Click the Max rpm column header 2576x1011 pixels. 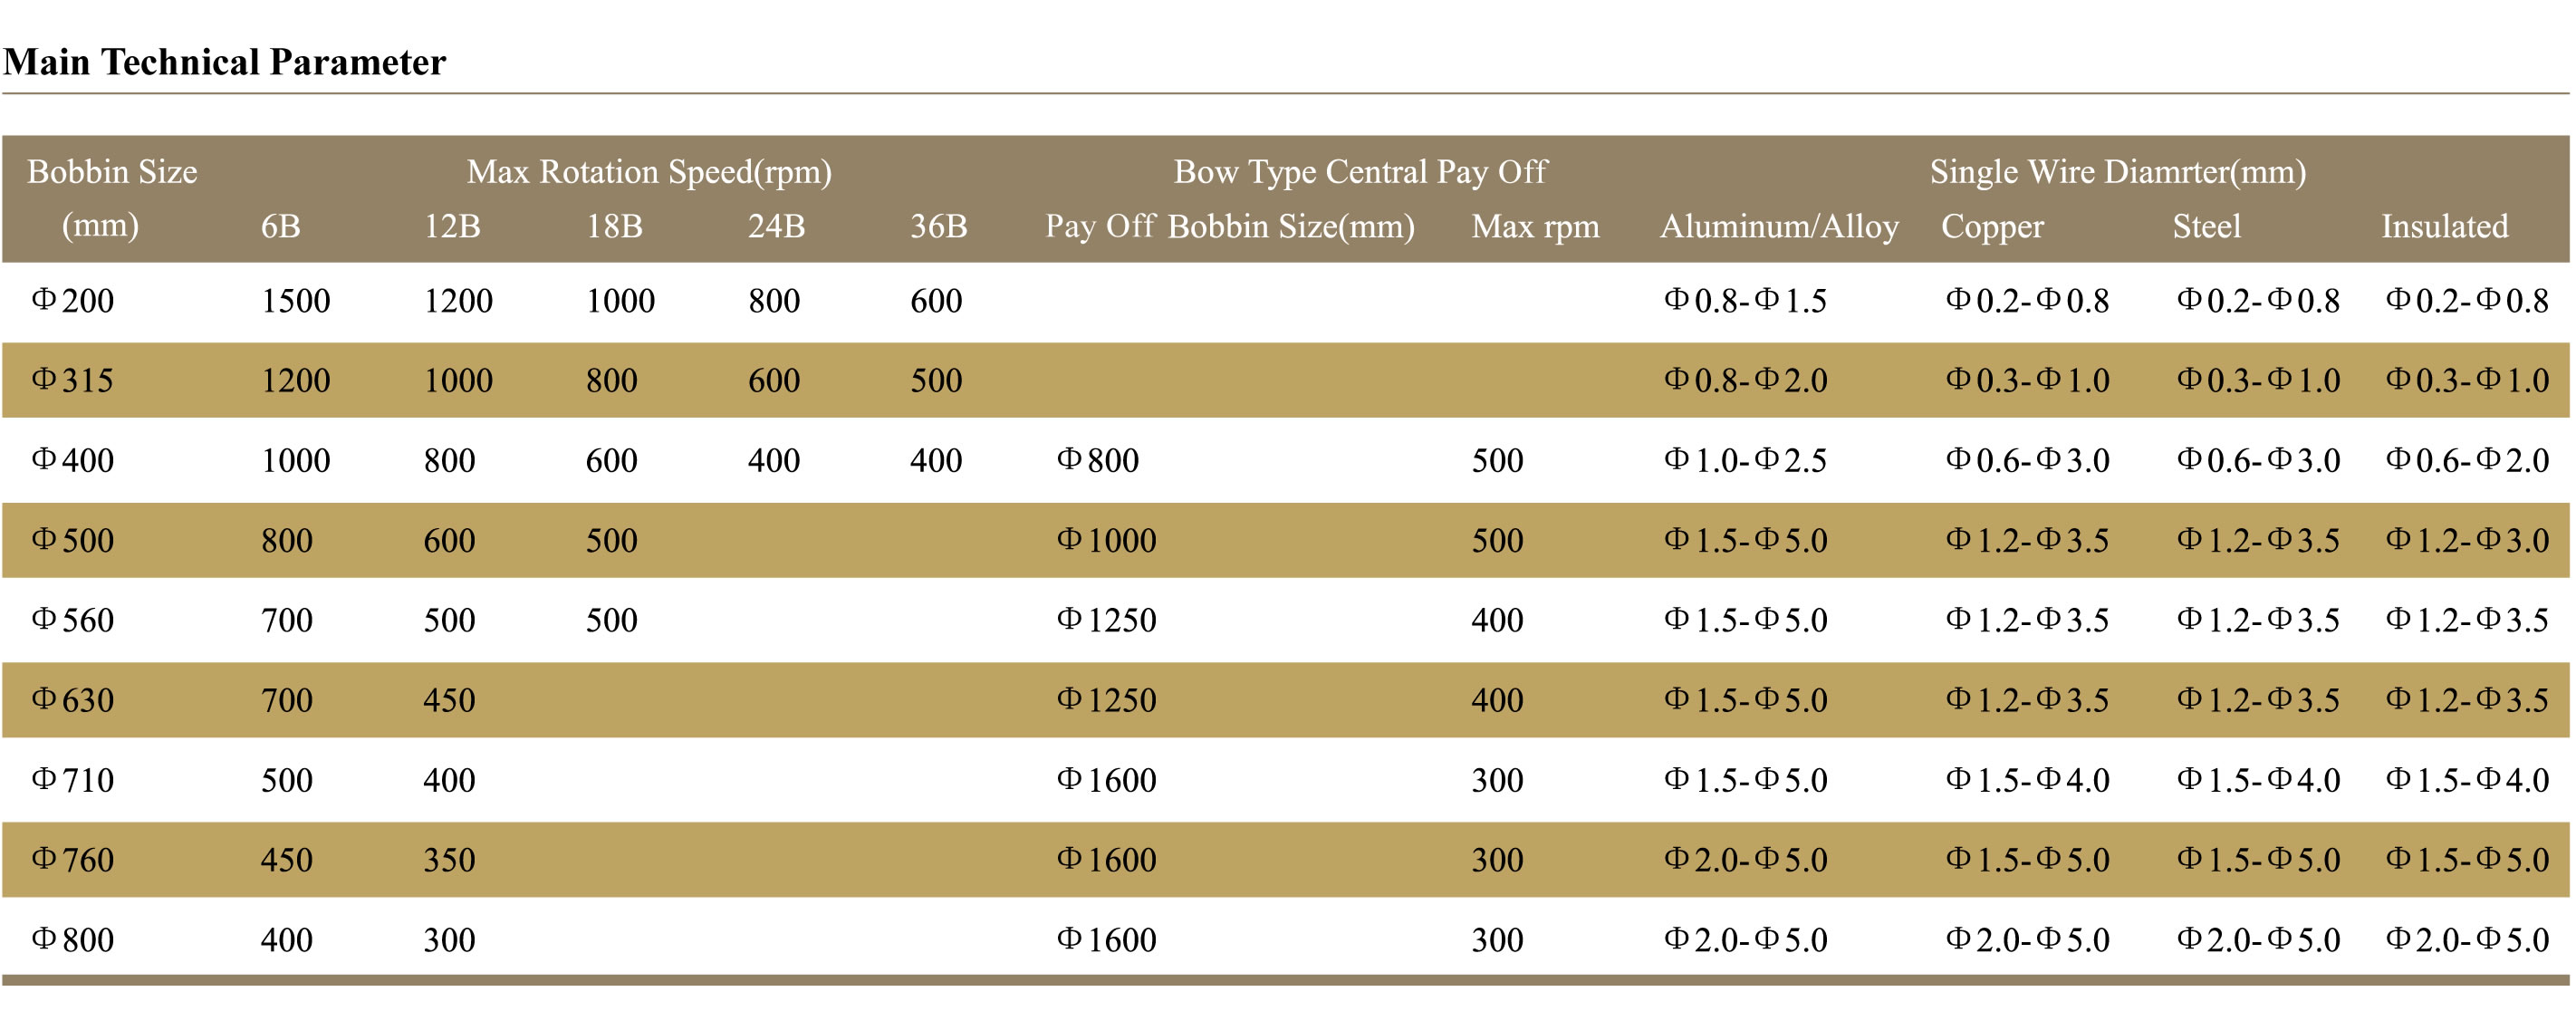pyautogui.click(x=1535, y=227)
